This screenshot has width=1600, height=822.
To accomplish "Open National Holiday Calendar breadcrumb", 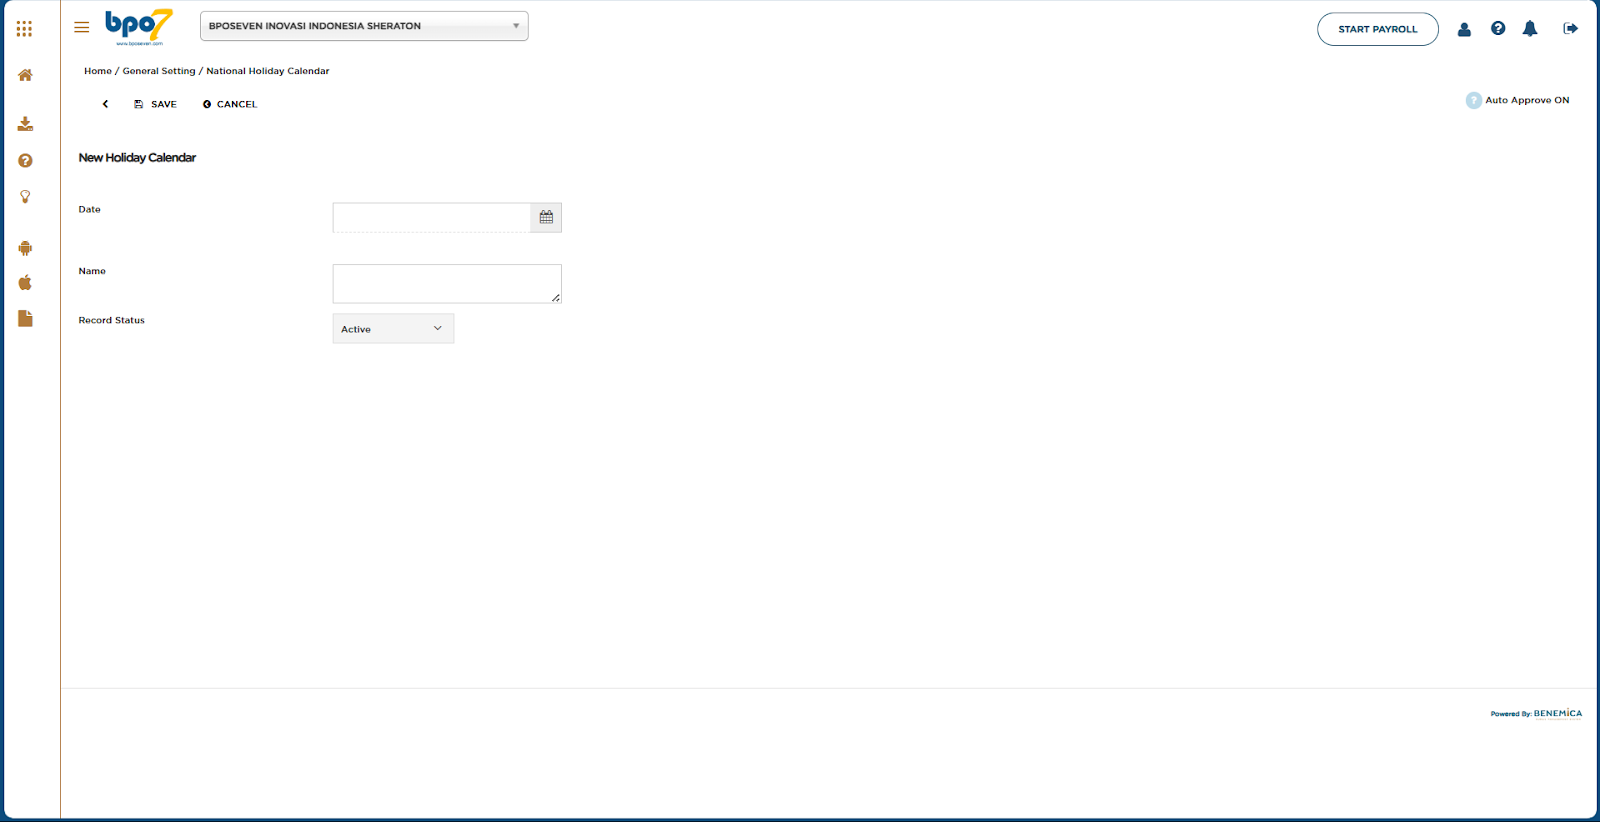I will pyautogui.click(x=268, y=71).
